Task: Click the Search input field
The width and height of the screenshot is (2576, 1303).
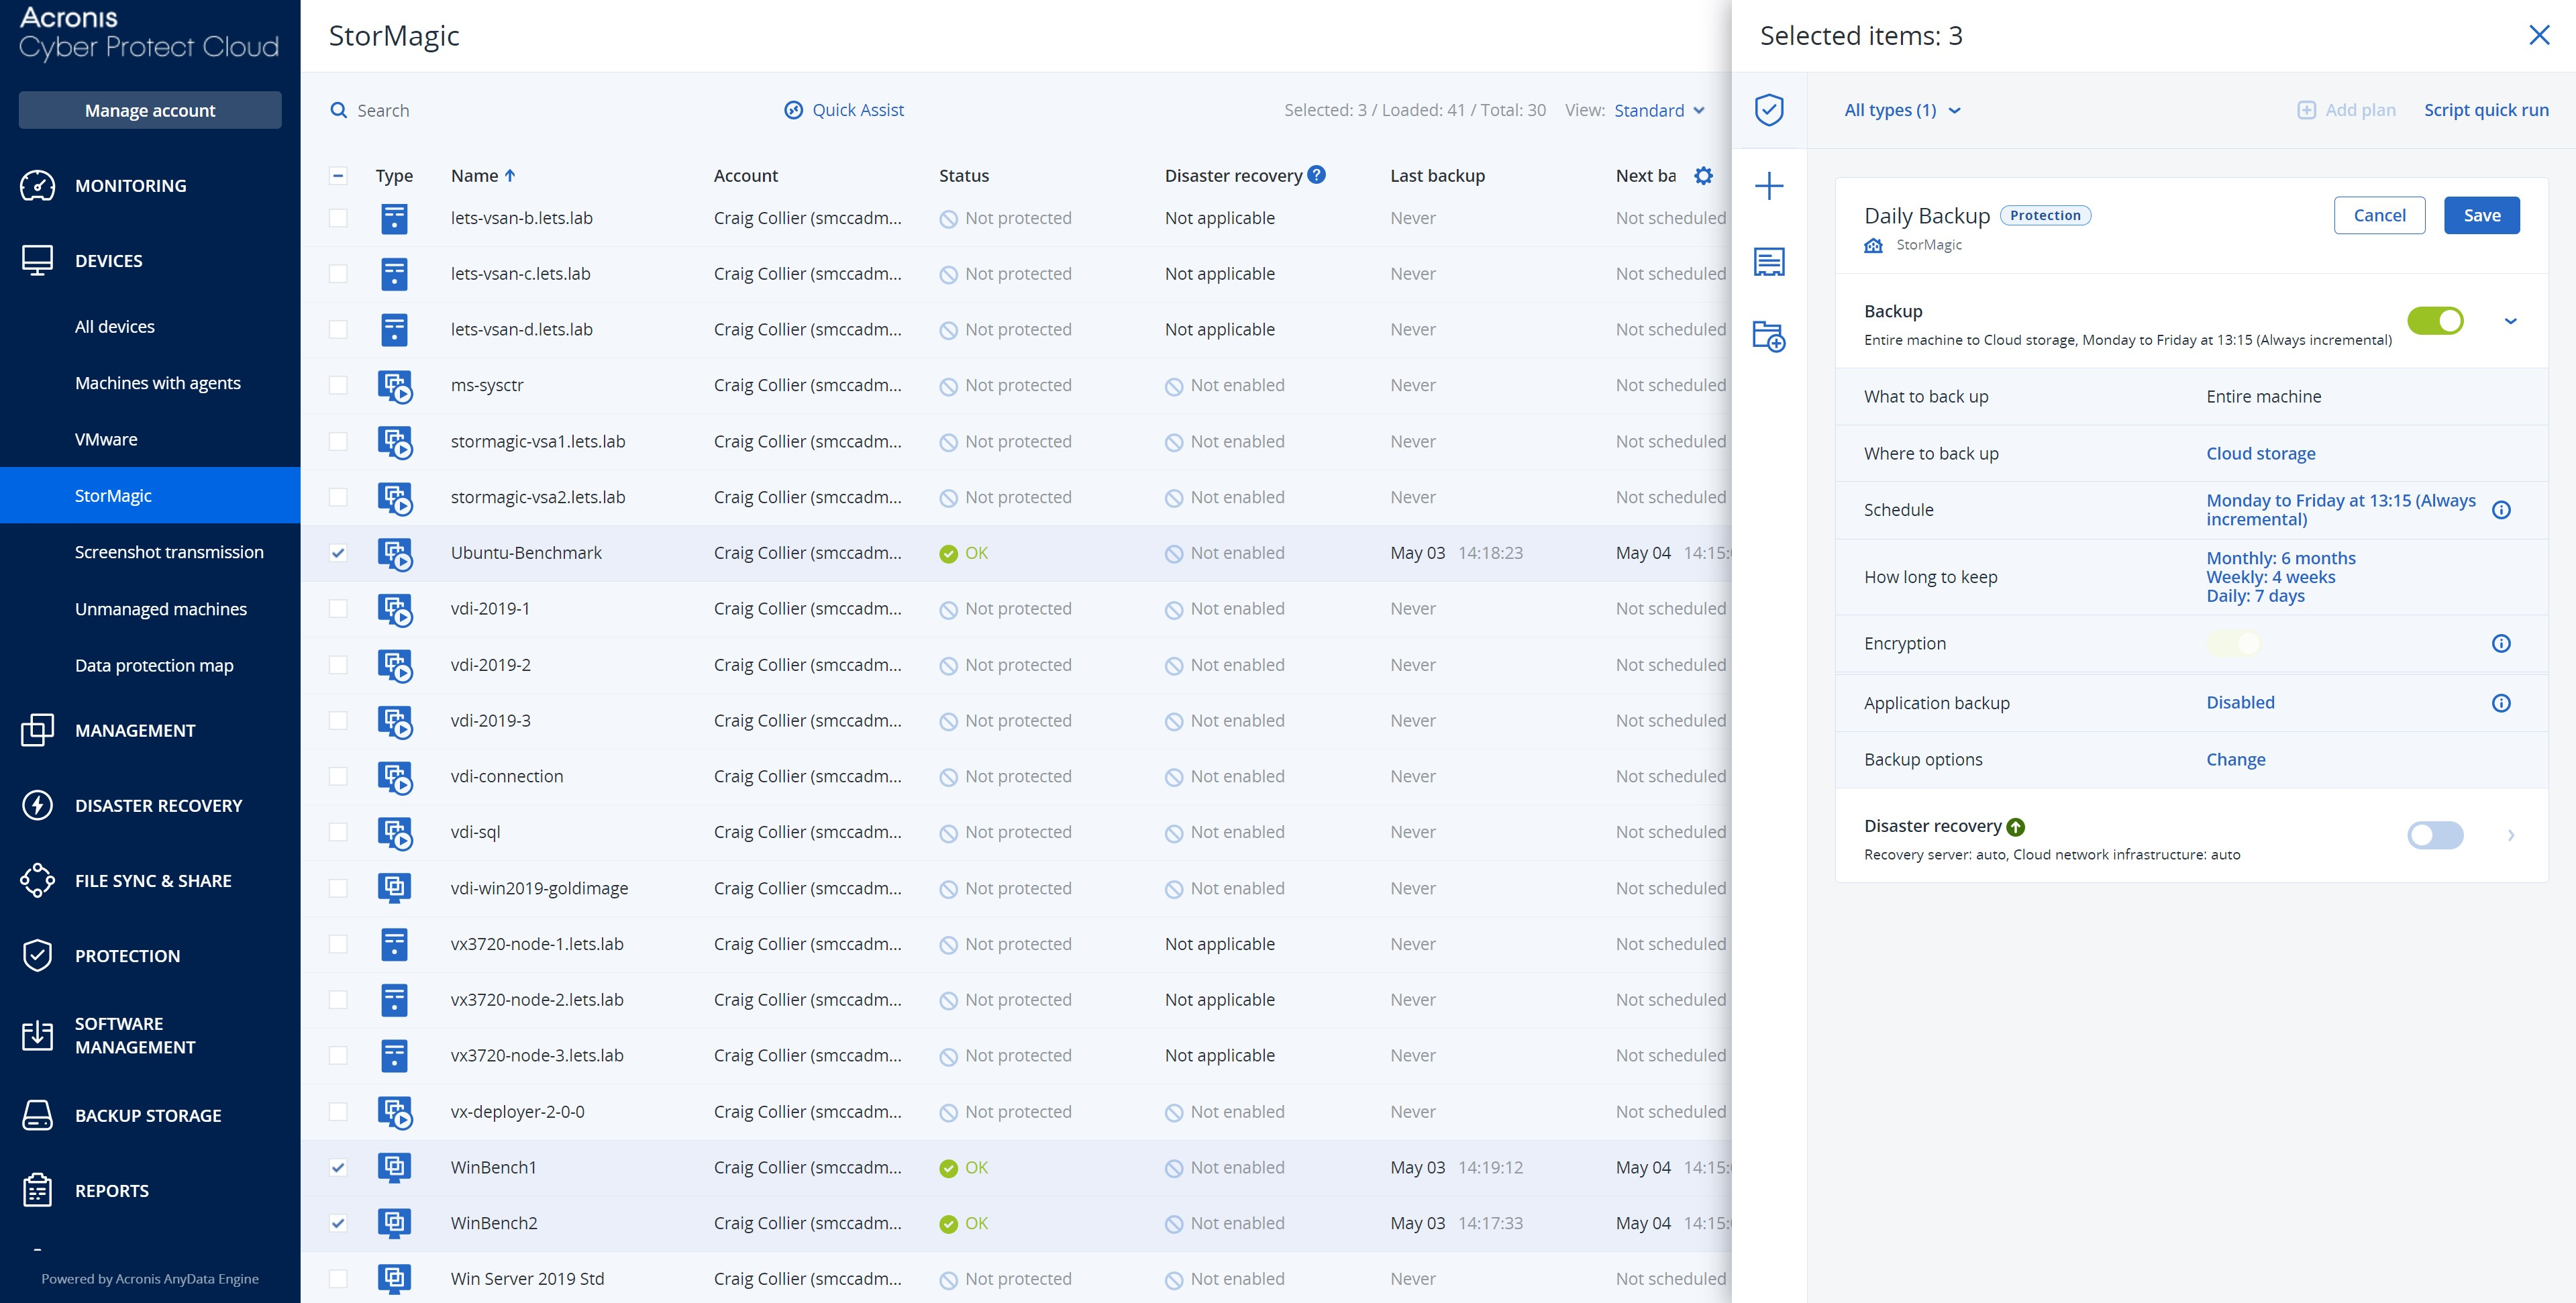Action: tap(383, 110)
